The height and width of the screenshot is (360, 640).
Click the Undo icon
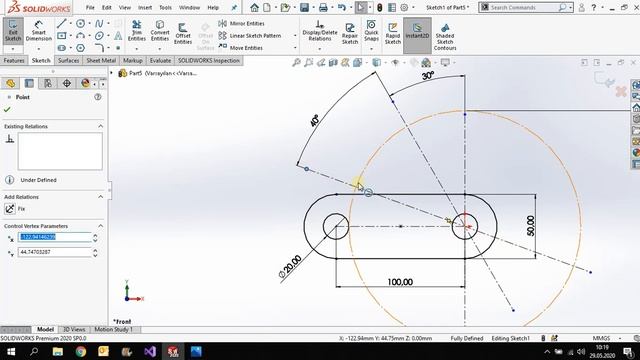342,7
